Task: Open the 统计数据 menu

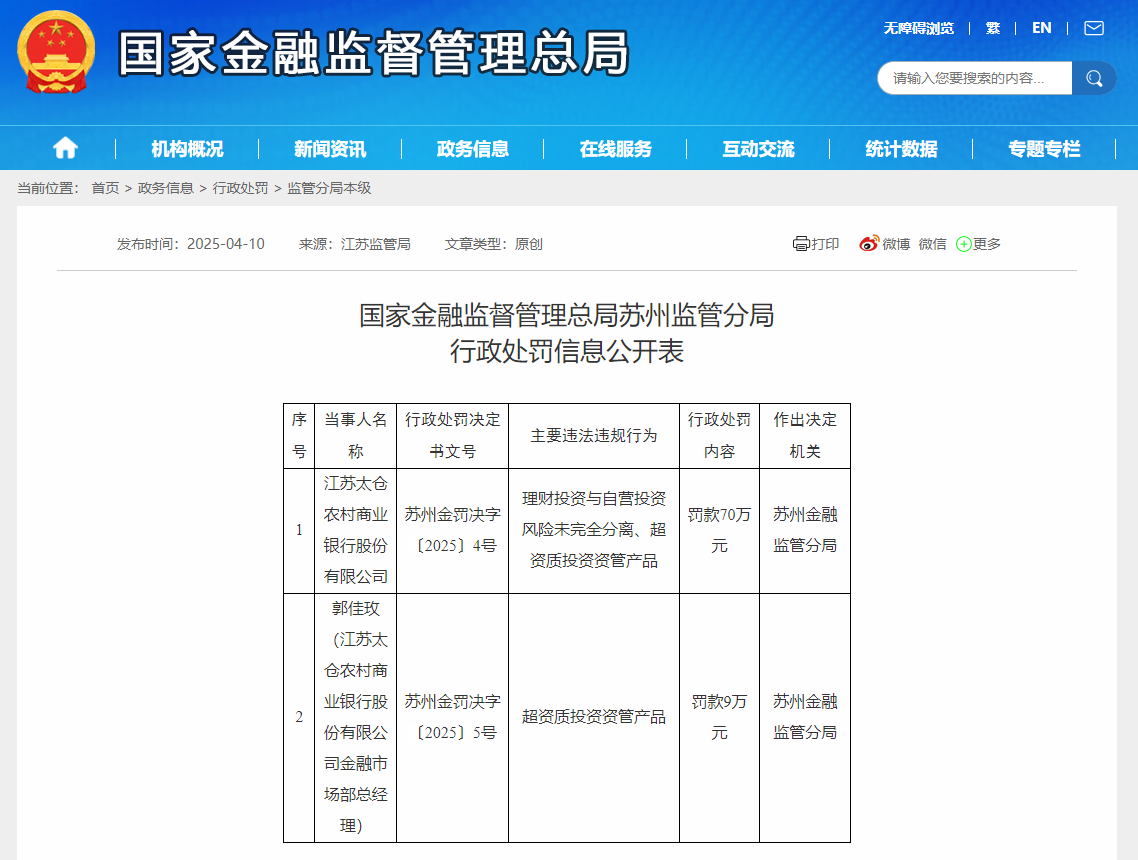Action: pos(902,149)
